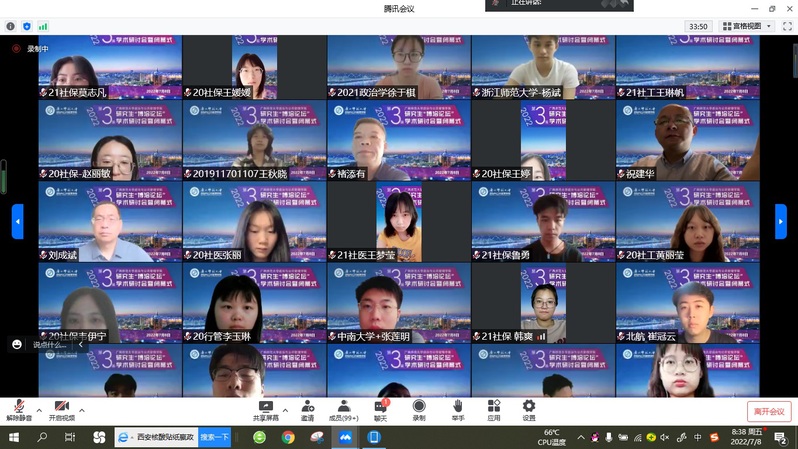Unmute microphone with 解除静音 button
Image resolution: width=798 pixels, height=449 pixels.
(18, 409)
